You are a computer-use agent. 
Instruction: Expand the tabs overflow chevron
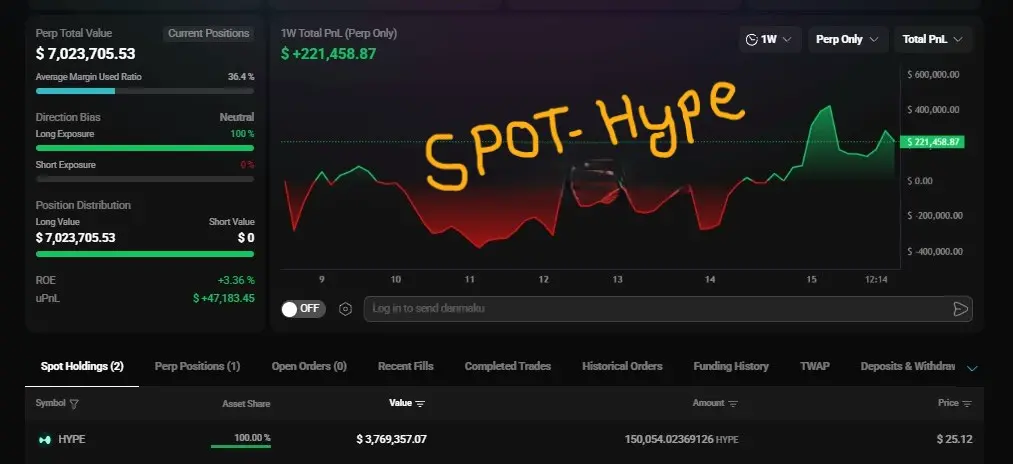point(972,368)
